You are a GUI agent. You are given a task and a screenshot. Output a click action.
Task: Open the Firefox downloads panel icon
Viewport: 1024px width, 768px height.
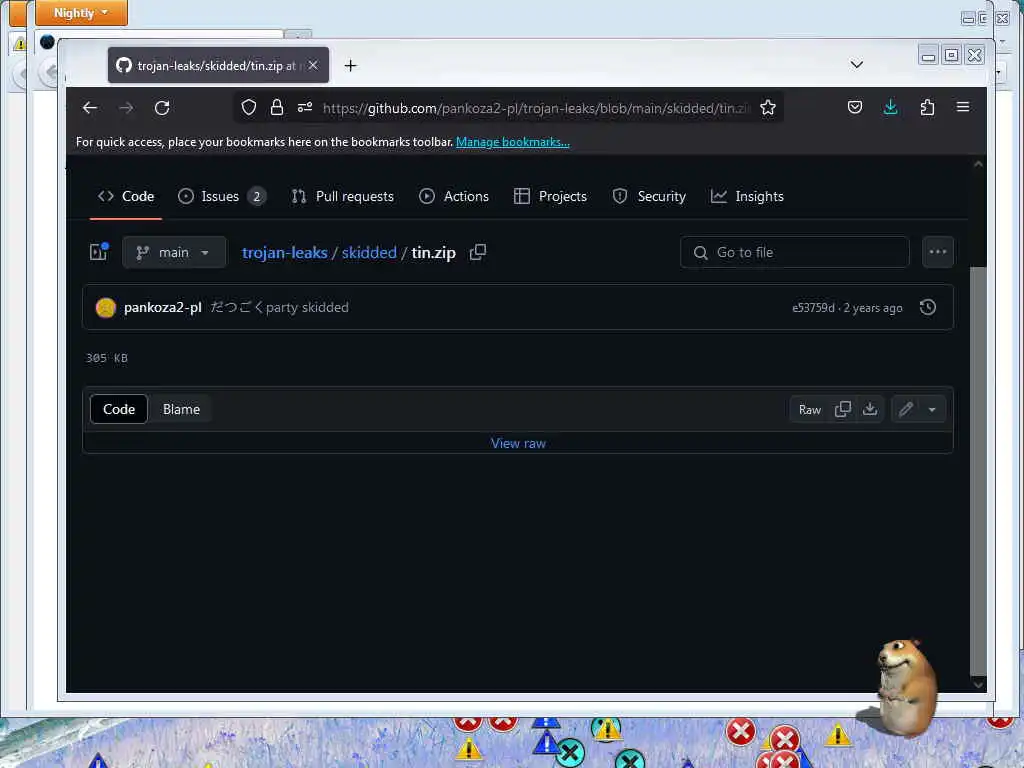coord(890,107)
